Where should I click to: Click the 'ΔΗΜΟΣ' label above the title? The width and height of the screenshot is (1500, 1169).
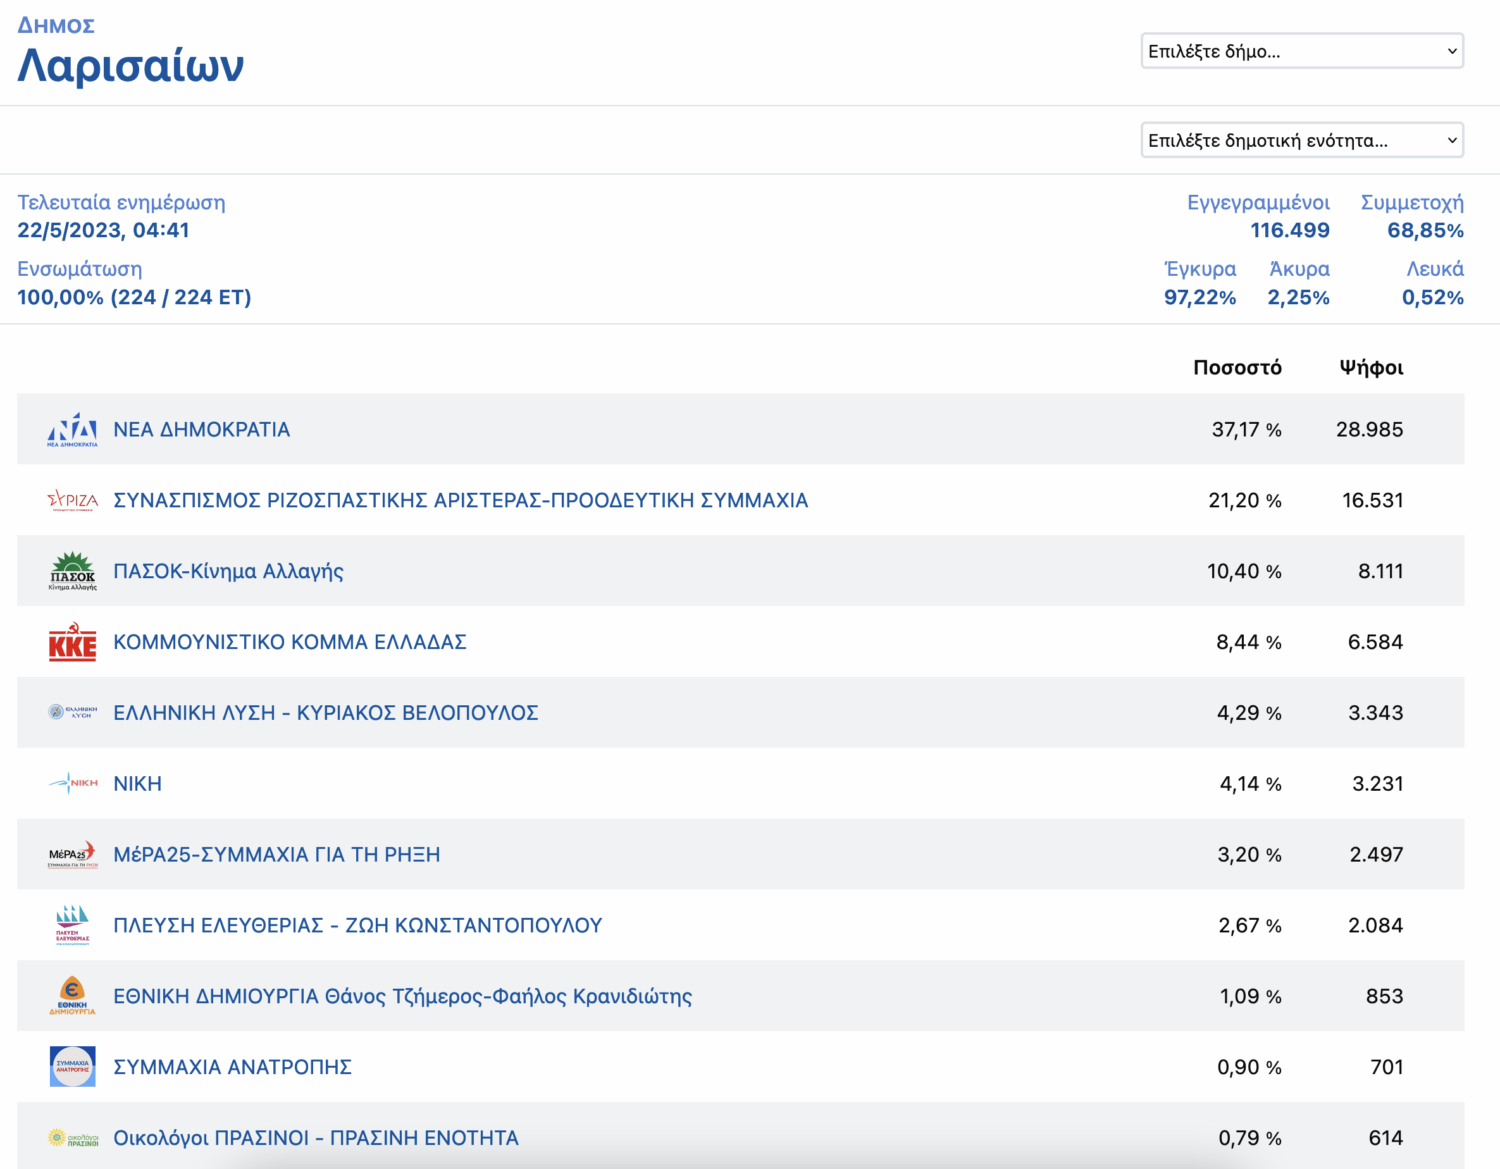pos(56,25)
